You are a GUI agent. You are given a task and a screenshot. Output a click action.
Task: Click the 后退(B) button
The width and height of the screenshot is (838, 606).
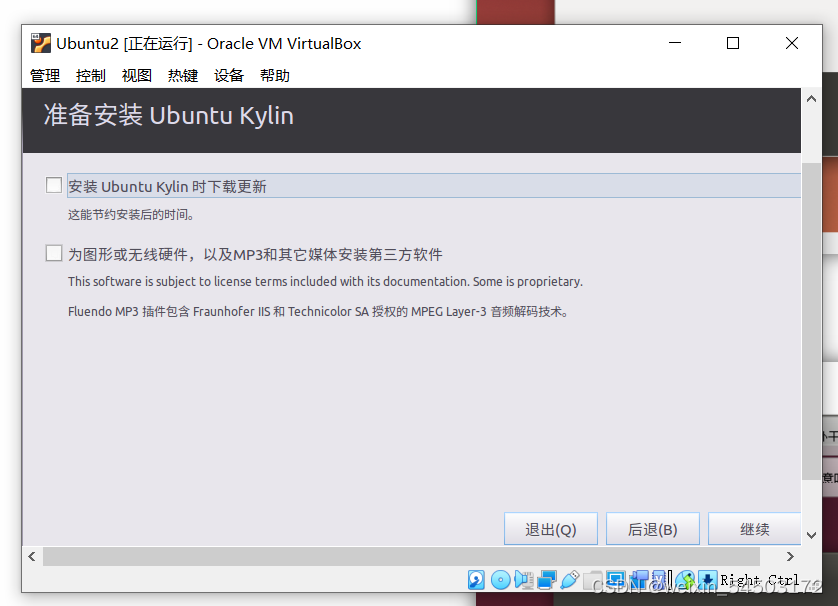point(652,528)
